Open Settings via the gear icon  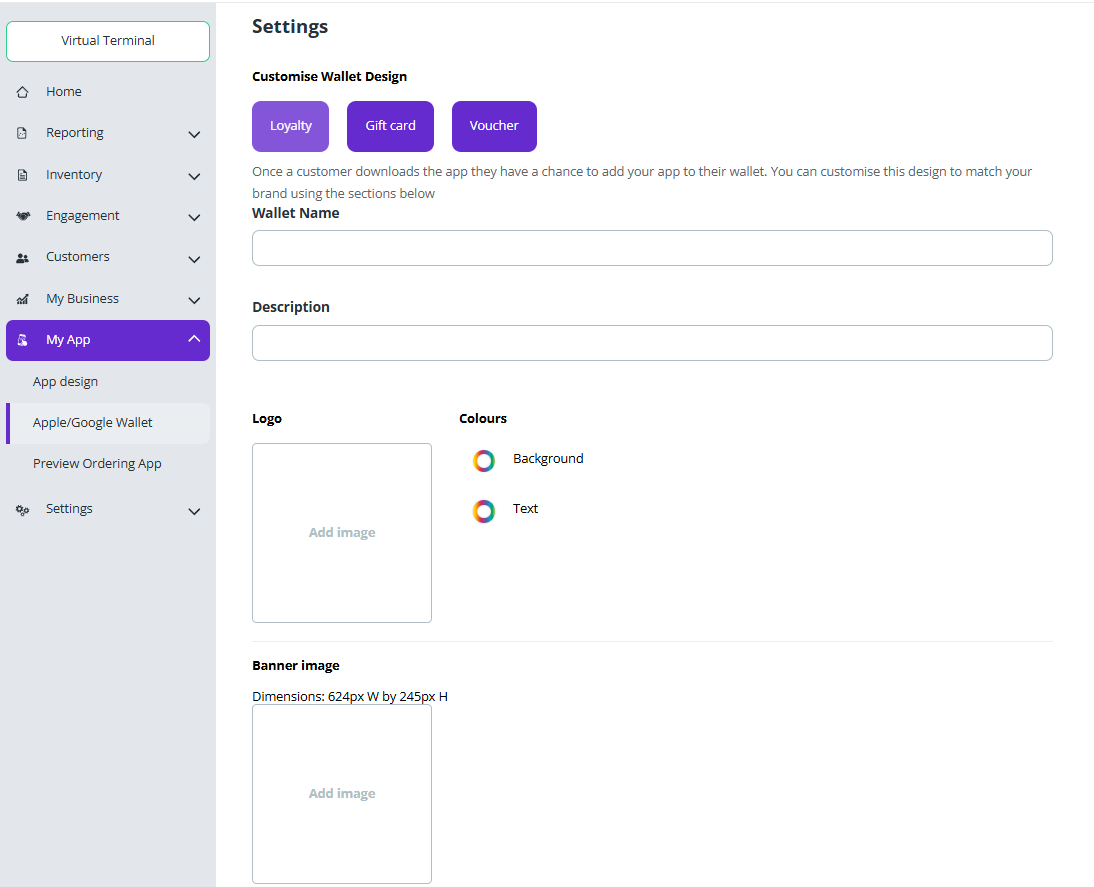pyautogui.click(x=22, y=509)
